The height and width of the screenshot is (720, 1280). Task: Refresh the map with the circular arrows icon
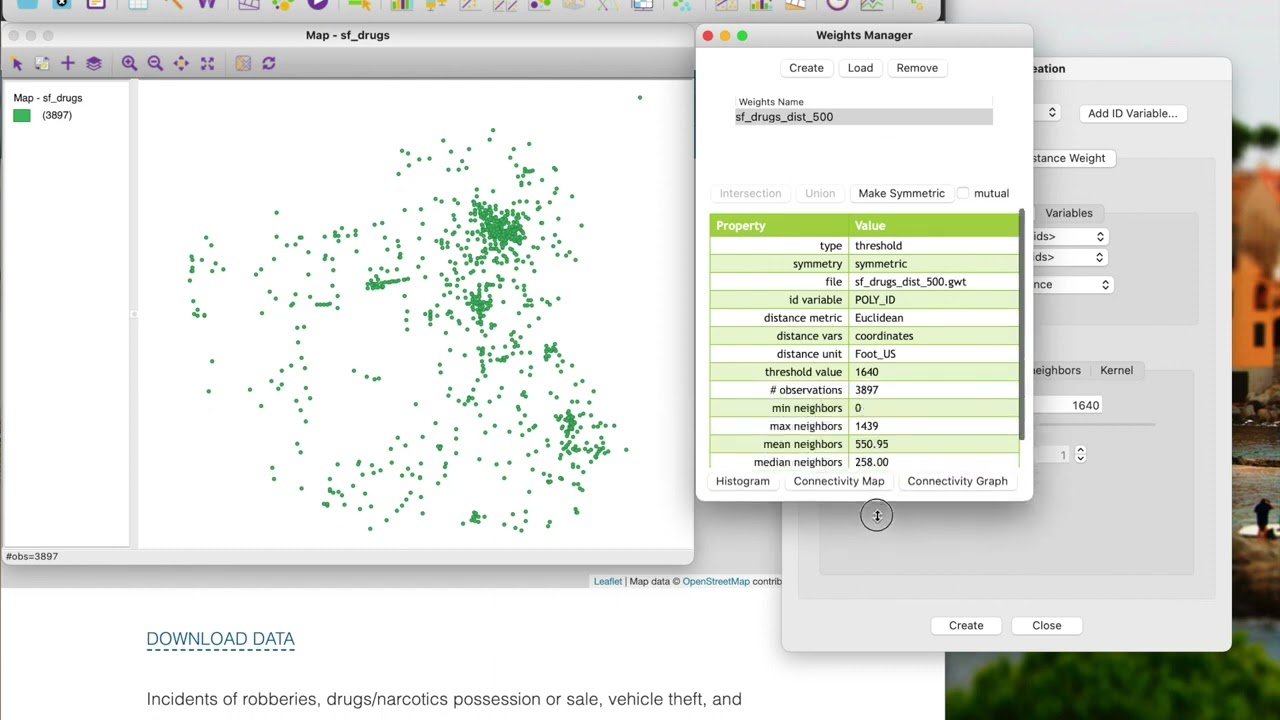click(x=269, y=63)
